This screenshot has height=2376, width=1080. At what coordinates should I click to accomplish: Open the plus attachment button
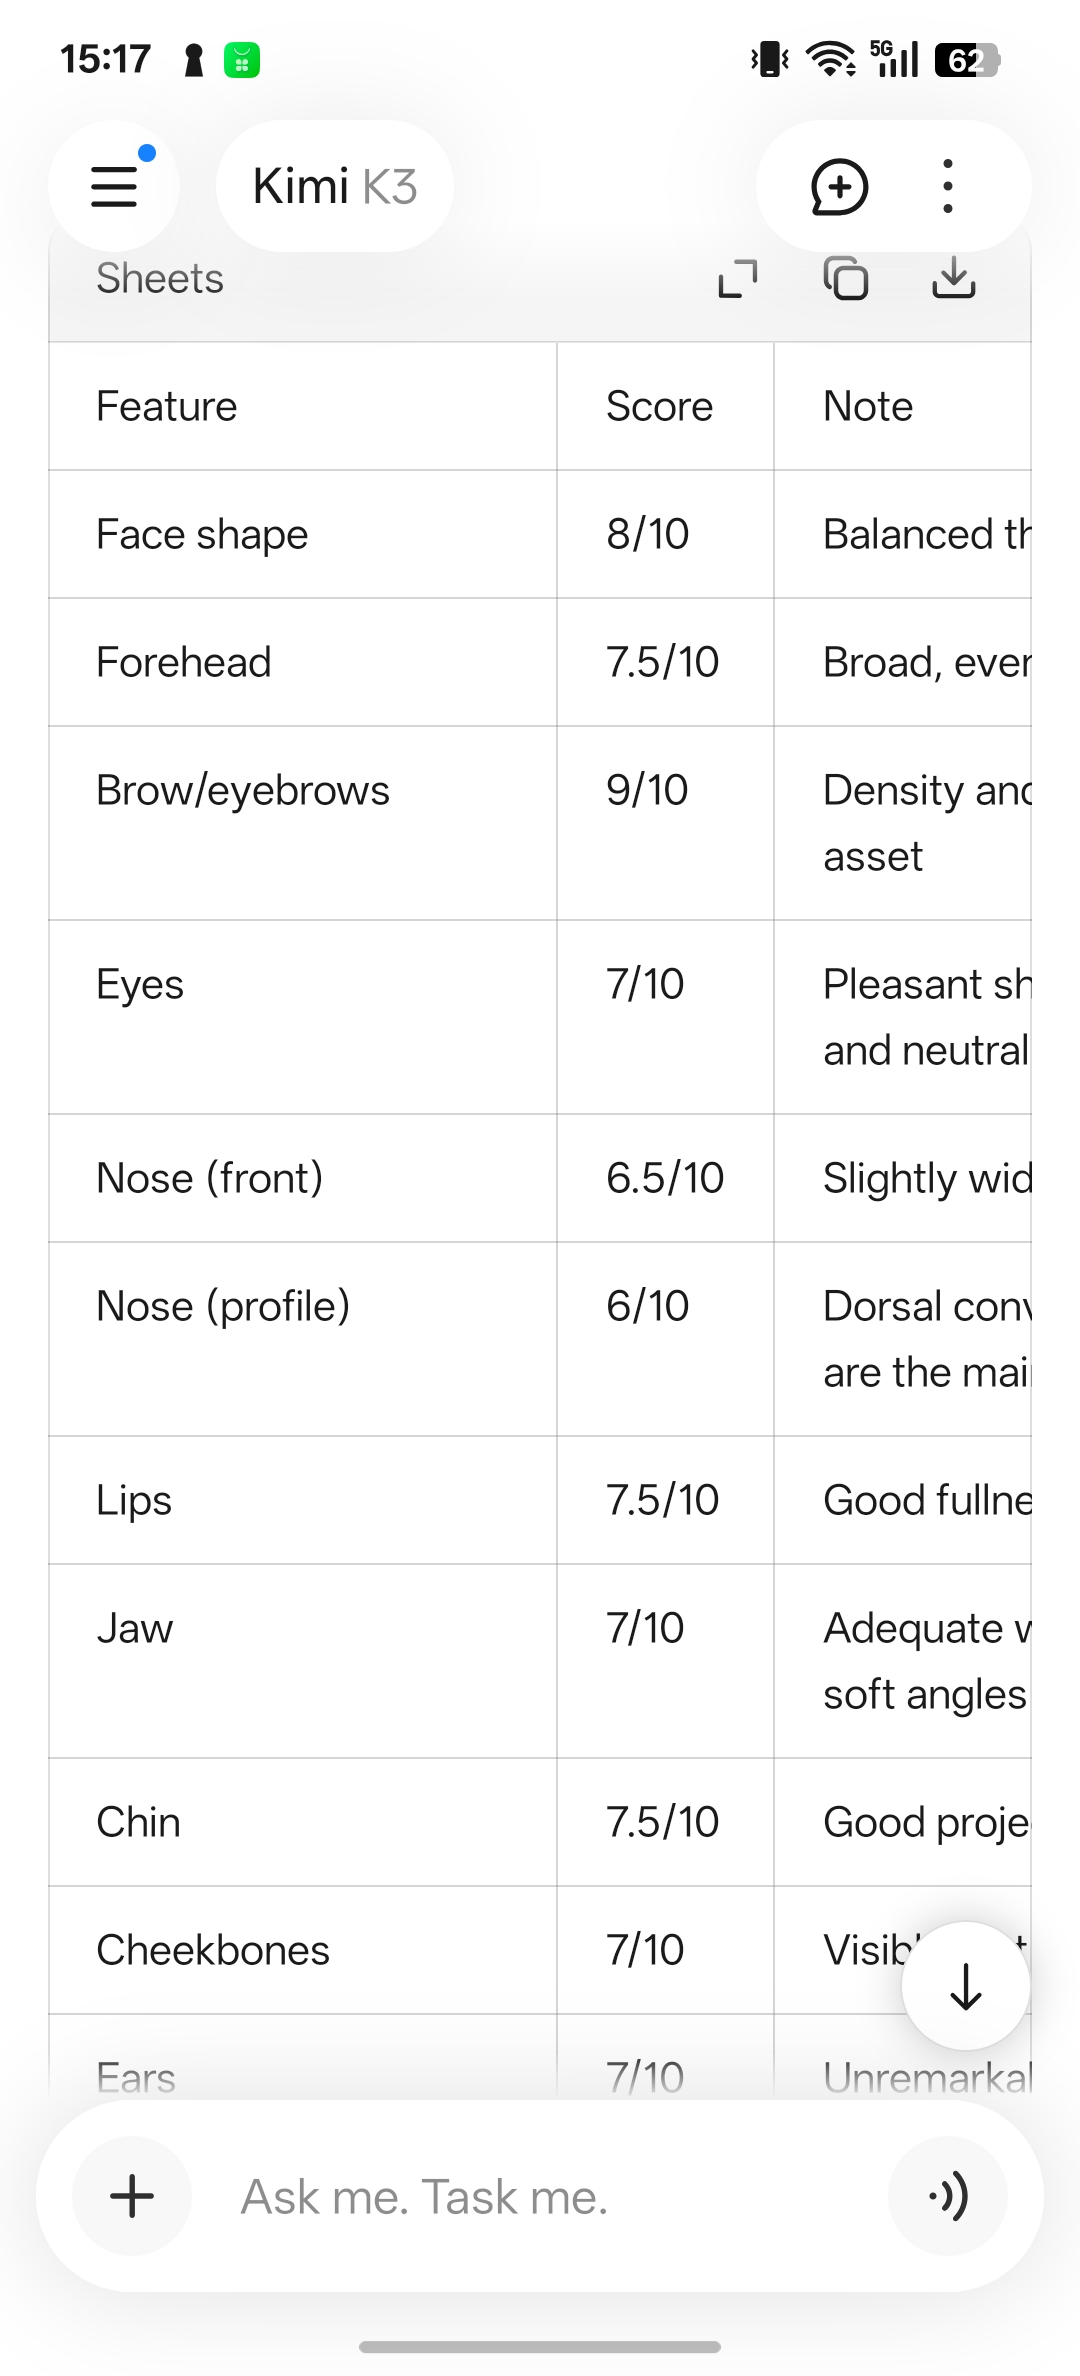click(132, 2196)
